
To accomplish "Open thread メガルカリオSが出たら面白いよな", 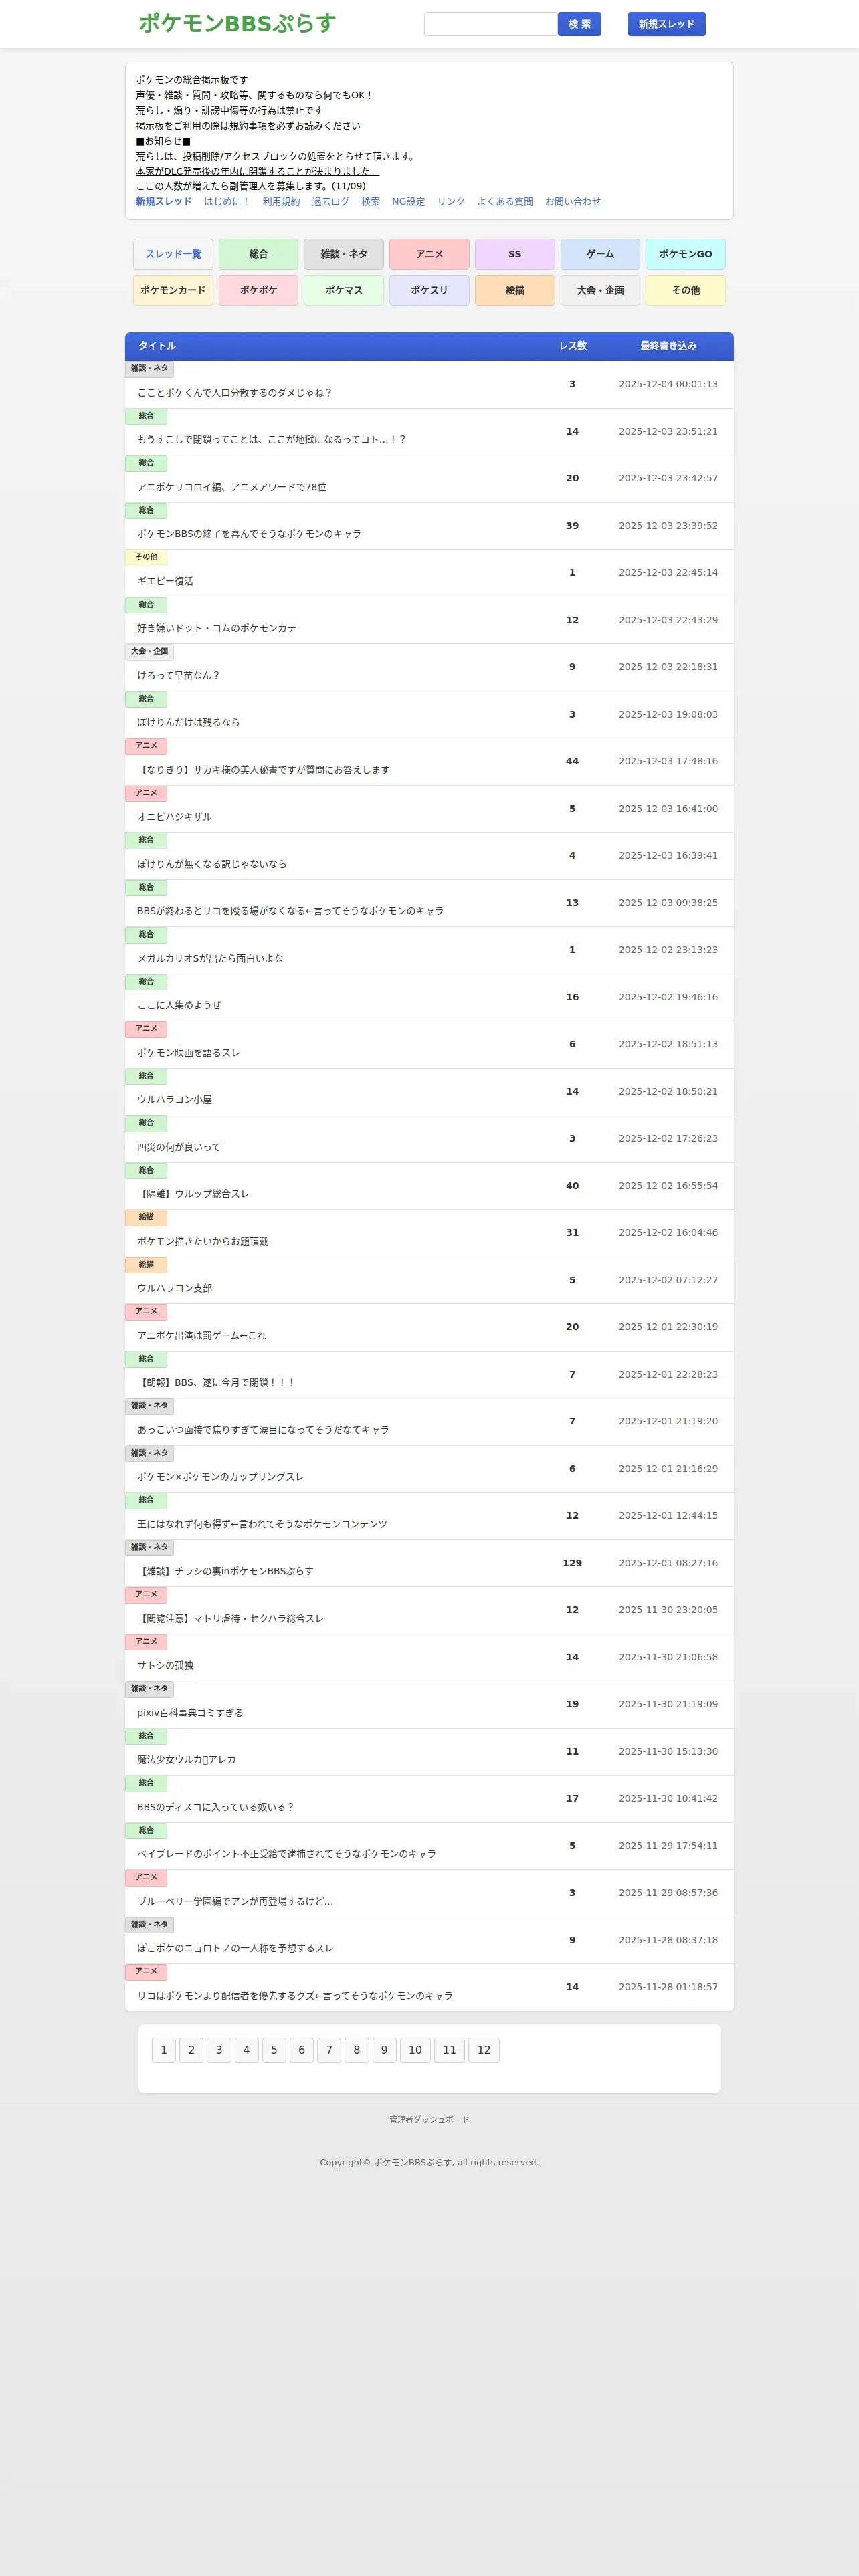I will [x=210, y=958].
